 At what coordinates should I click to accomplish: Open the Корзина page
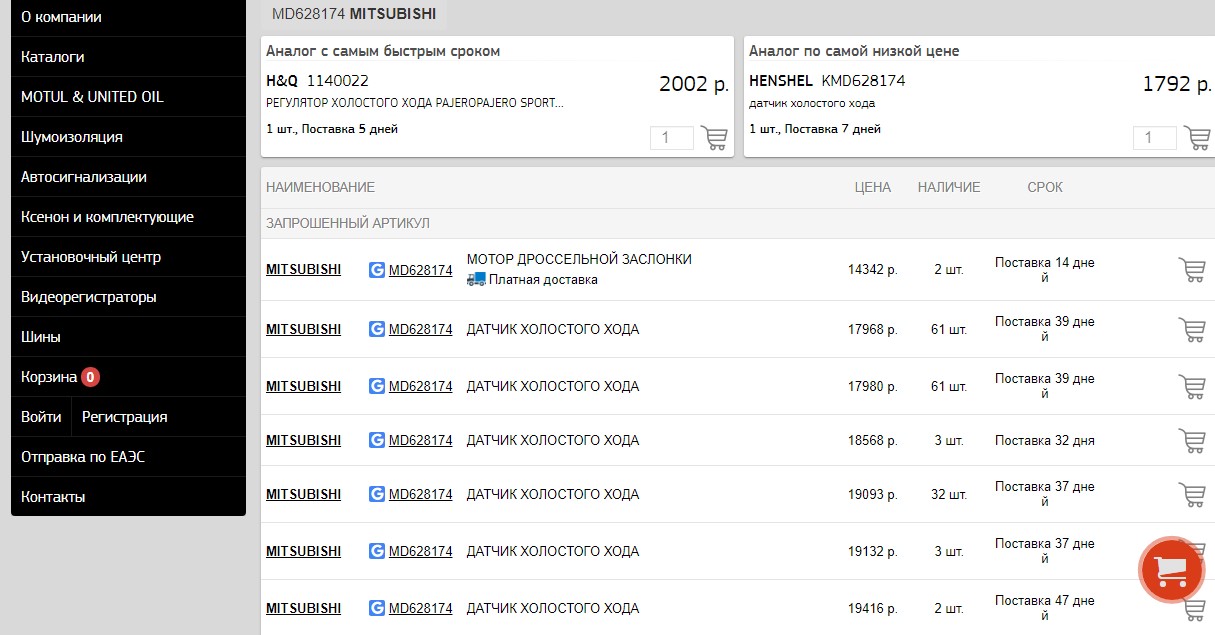[x=49, y=377]
